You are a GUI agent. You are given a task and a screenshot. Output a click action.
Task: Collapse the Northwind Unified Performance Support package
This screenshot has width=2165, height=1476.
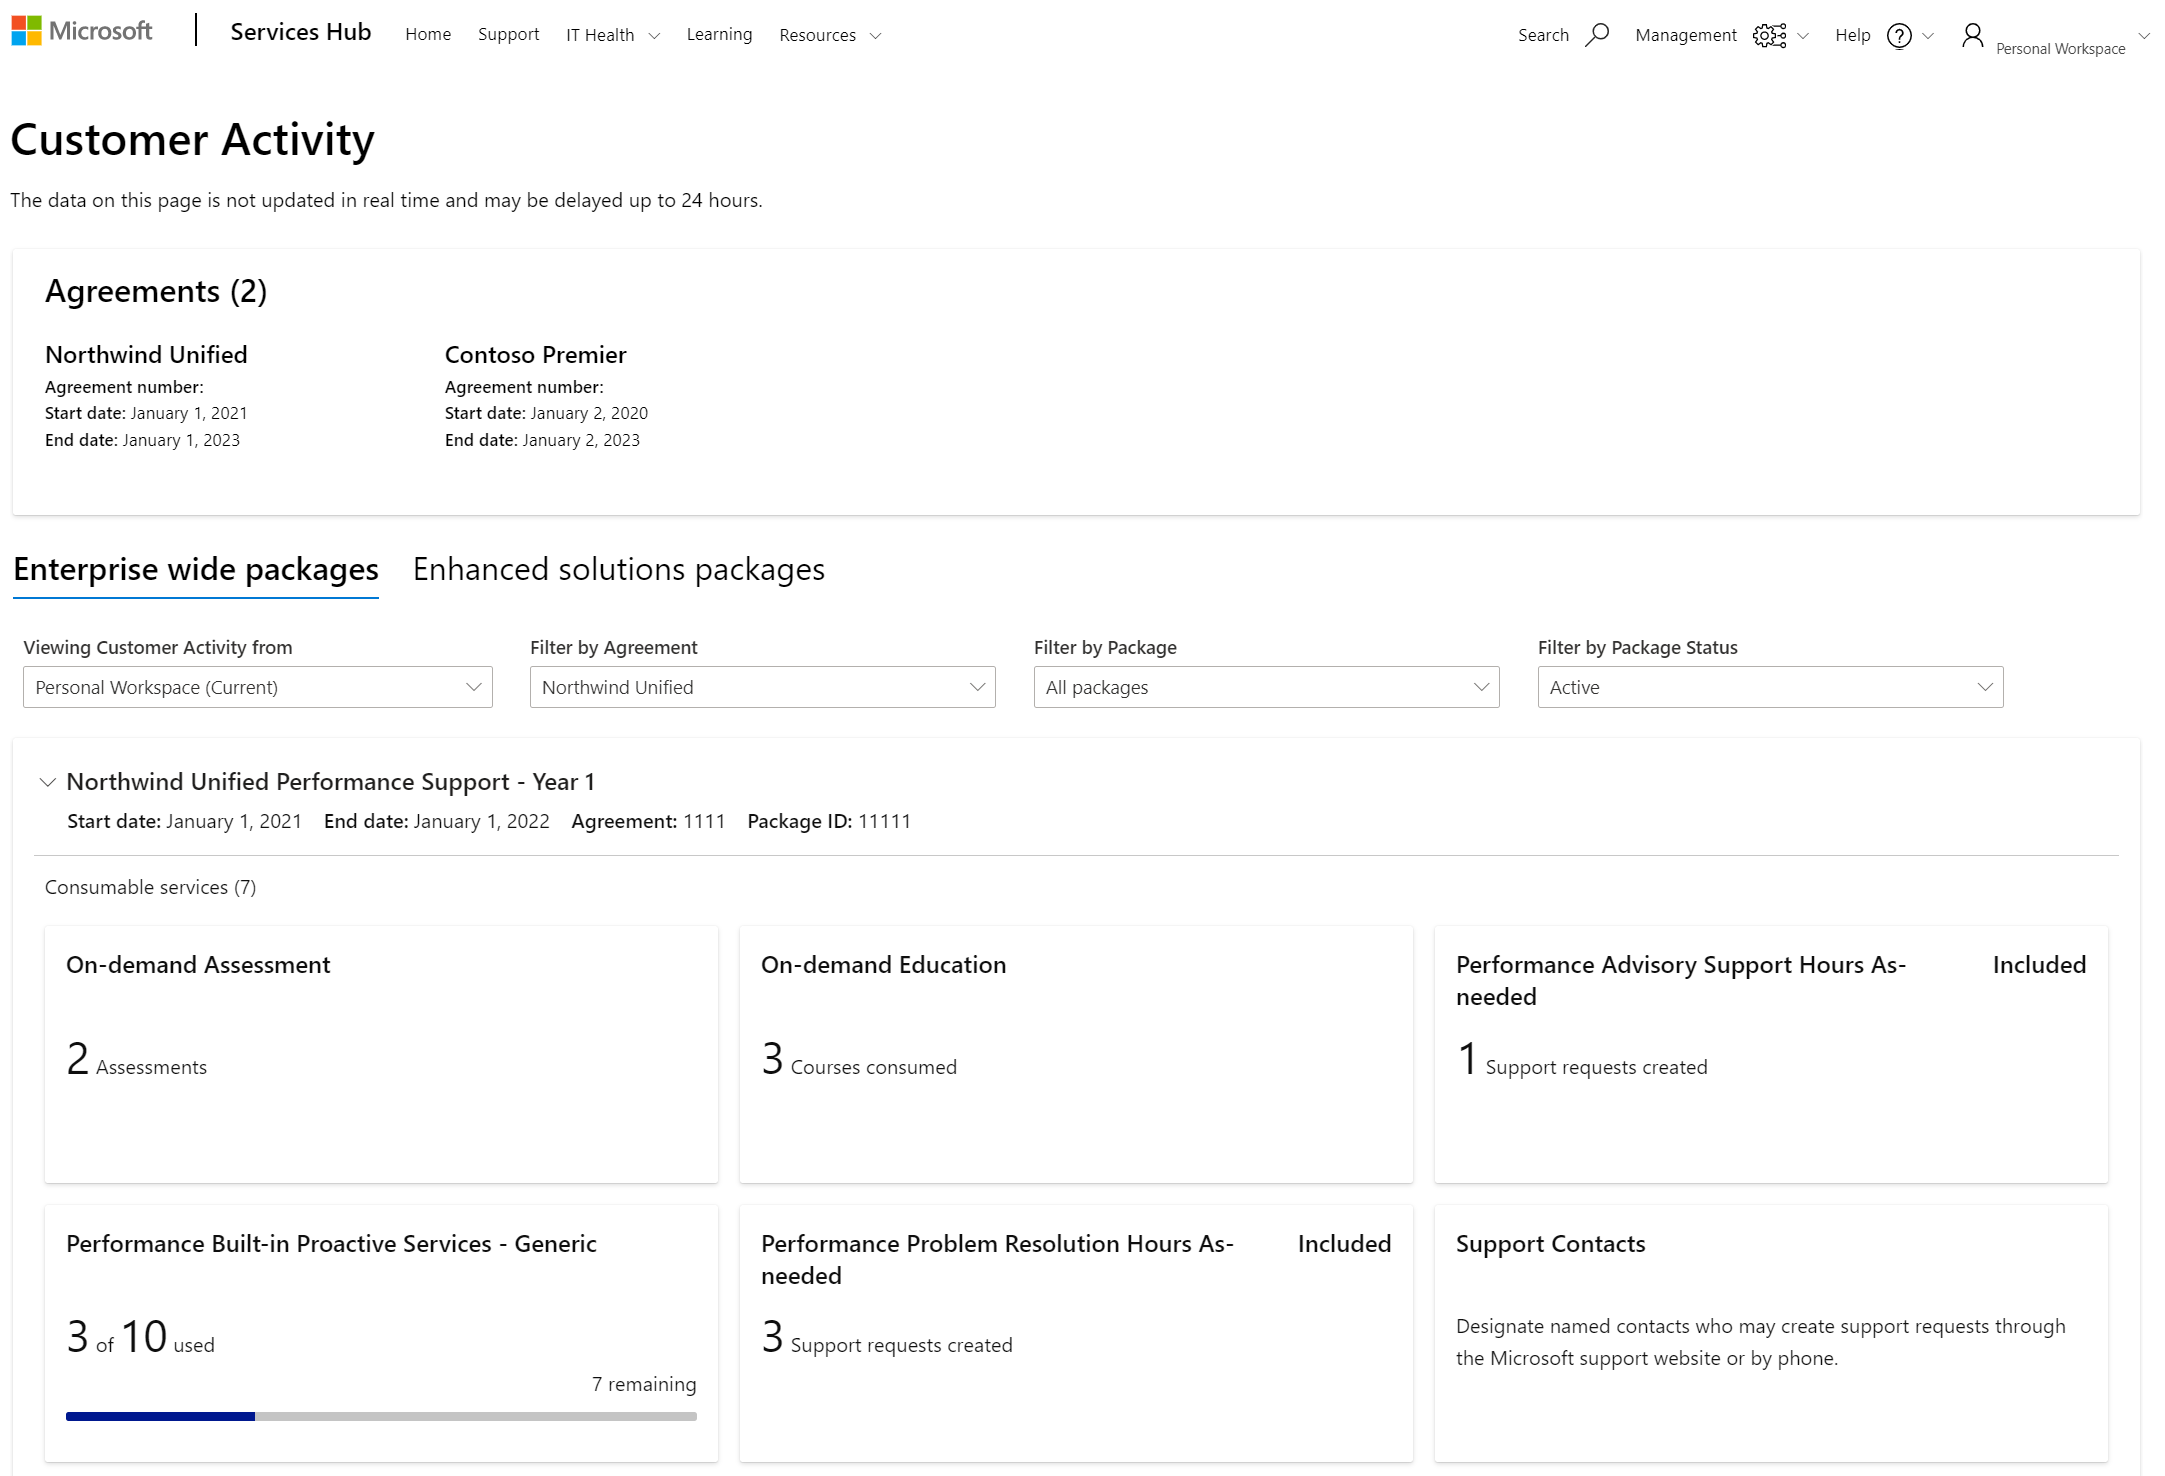tap(46, 780)
